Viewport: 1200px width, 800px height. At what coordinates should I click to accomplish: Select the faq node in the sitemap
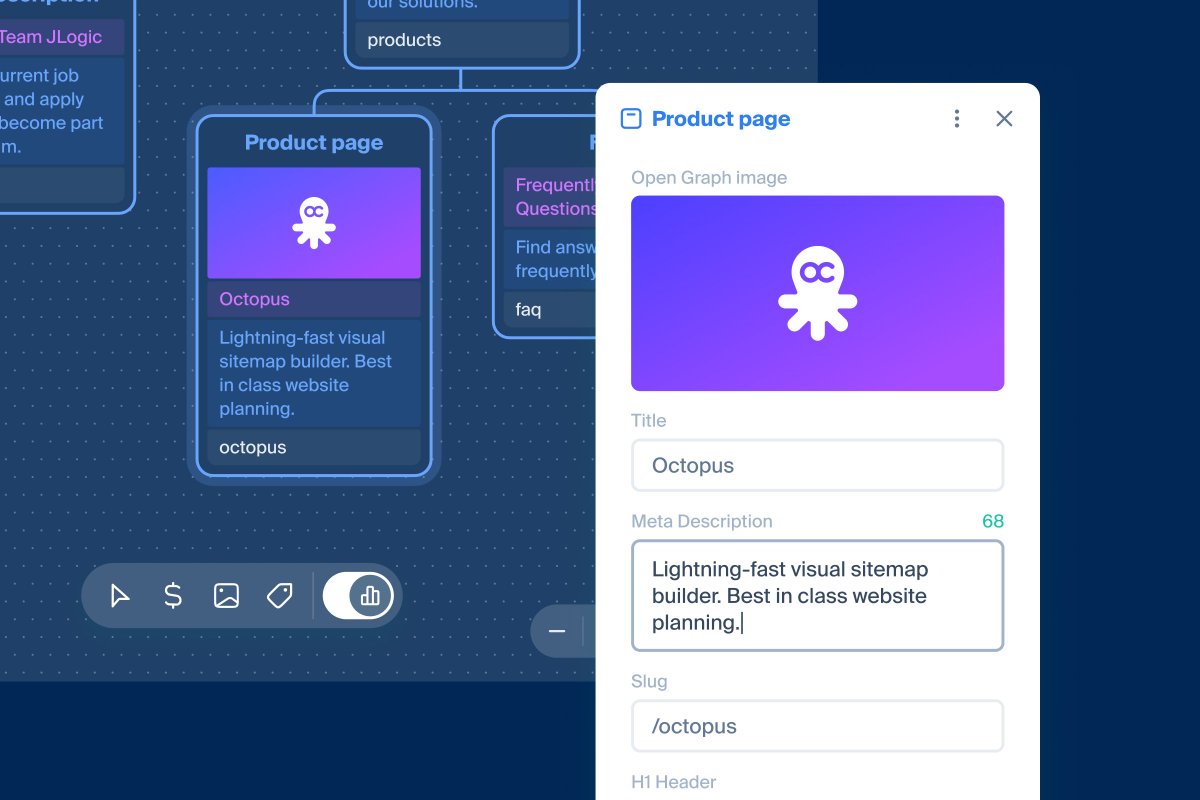pyautogui.click(x=527, y=310)
